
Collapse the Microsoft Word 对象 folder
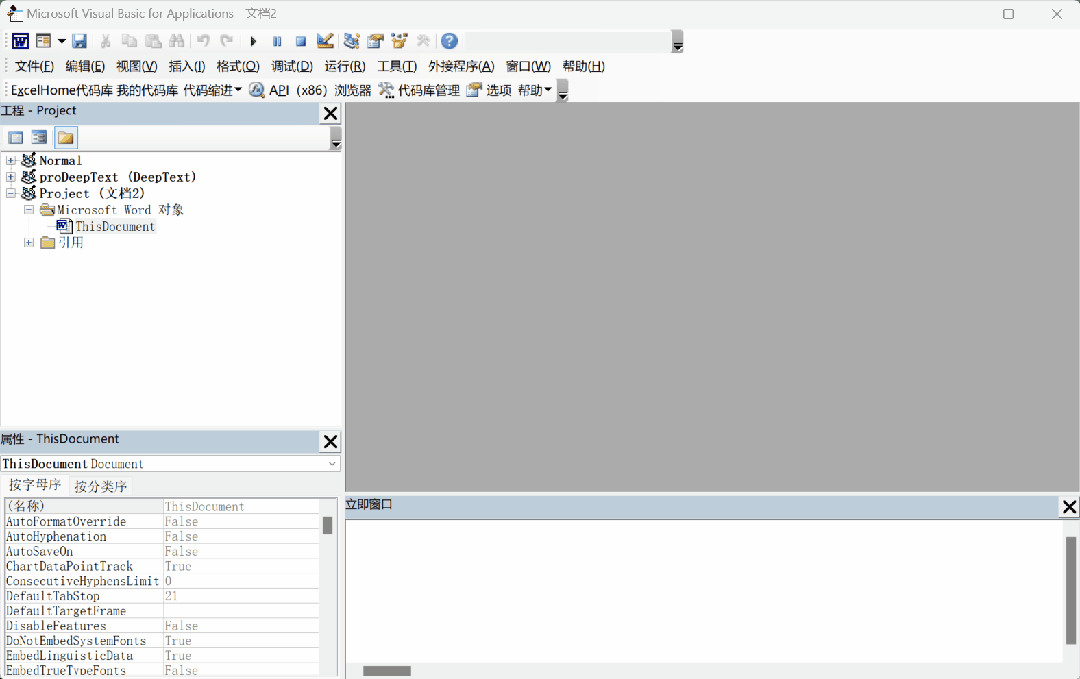pos(29,210)
